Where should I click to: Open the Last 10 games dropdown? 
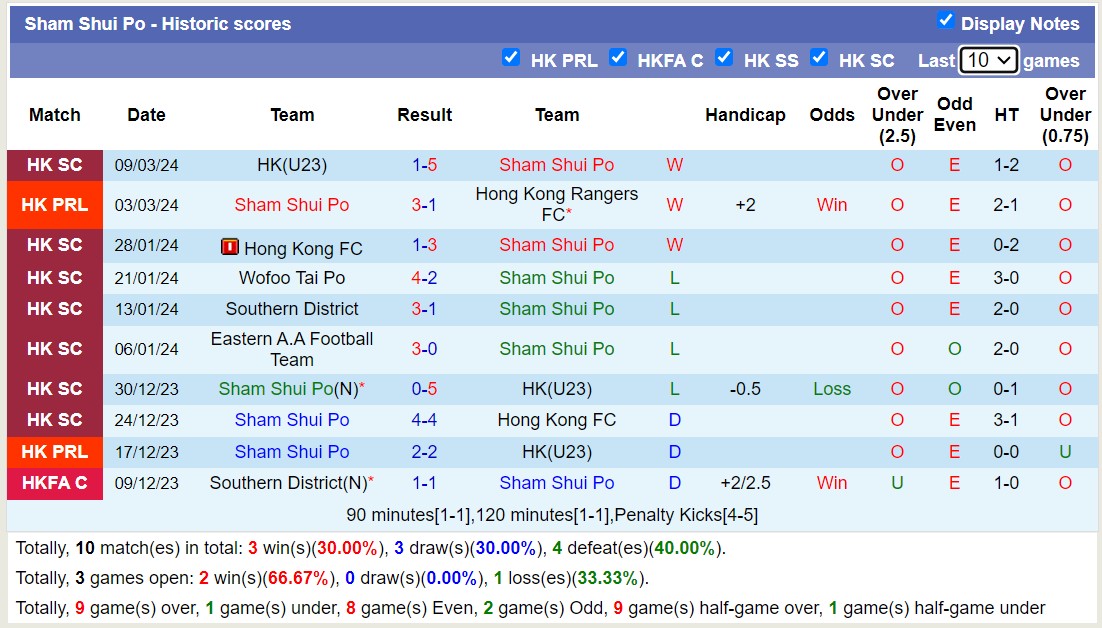(988, 60)
